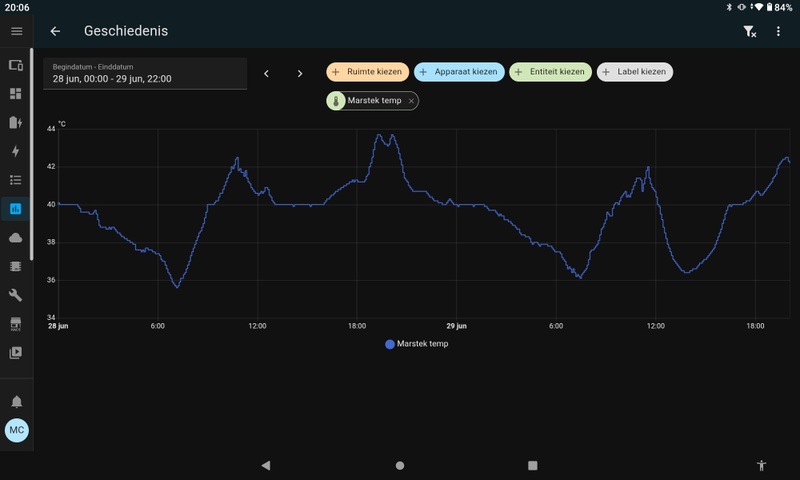This screenshot has height=480, width=800.
Task: Open the MC user profile avatar
Action: 16,430
